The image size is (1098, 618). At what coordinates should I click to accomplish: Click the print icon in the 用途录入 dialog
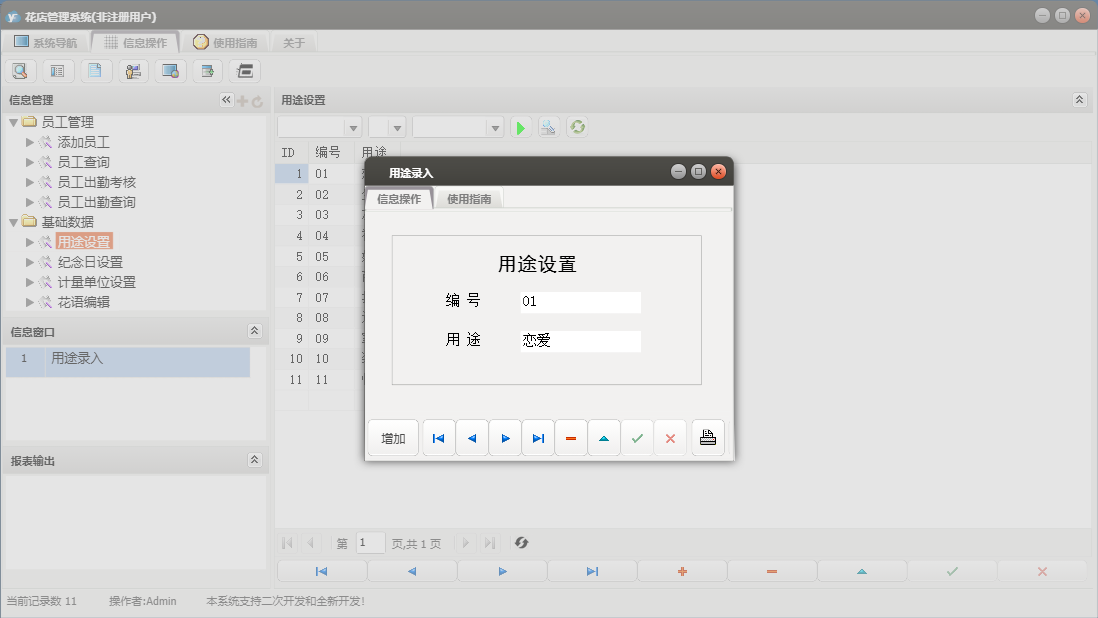point(708,438)
